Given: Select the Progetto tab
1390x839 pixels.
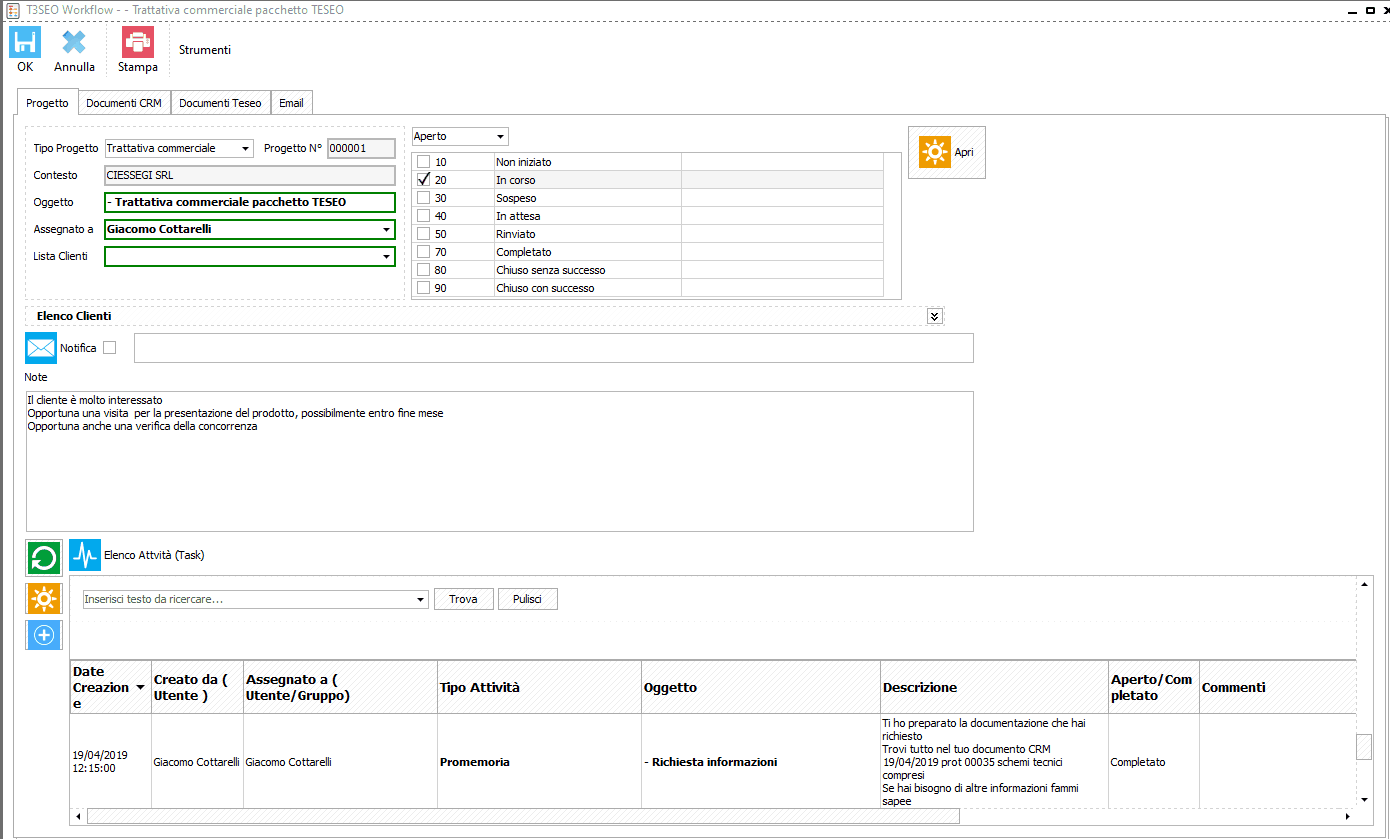Looking at the screenshot, I should pyautogui.click(x=47, y=102).
